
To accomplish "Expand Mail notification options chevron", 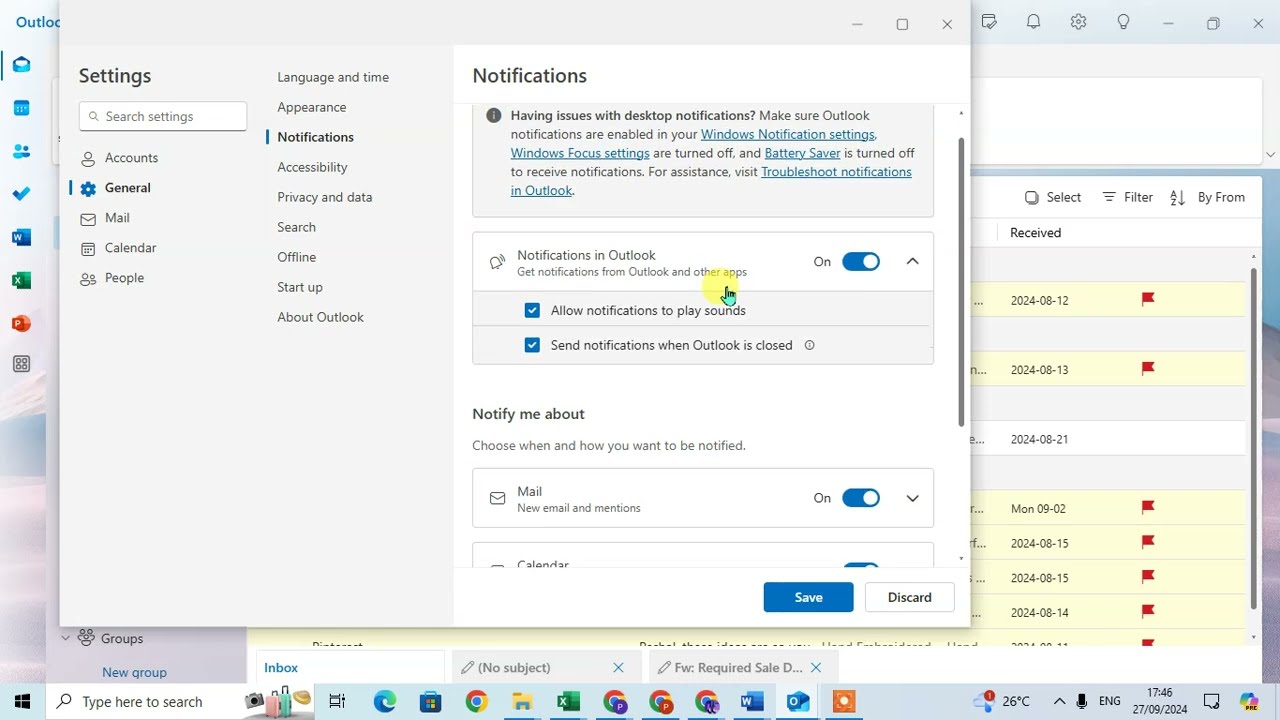I will 912,498.
